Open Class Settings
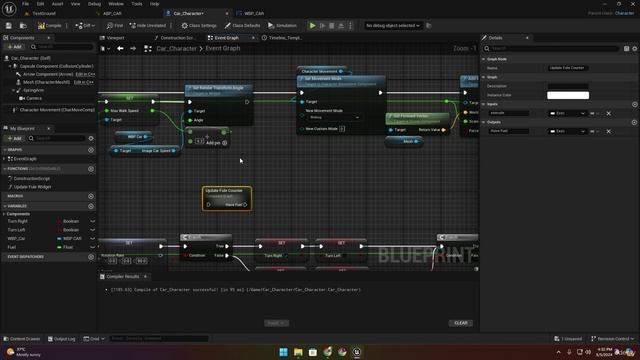This screenshot has width=640, height=360. click(x=199, y=26)
